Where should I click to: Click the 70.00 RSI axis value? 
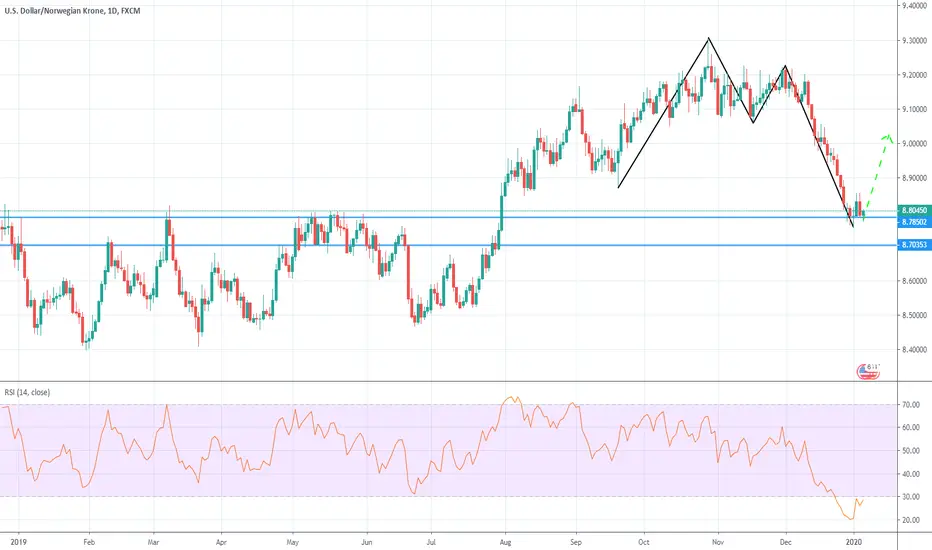[x=911, y=405]
